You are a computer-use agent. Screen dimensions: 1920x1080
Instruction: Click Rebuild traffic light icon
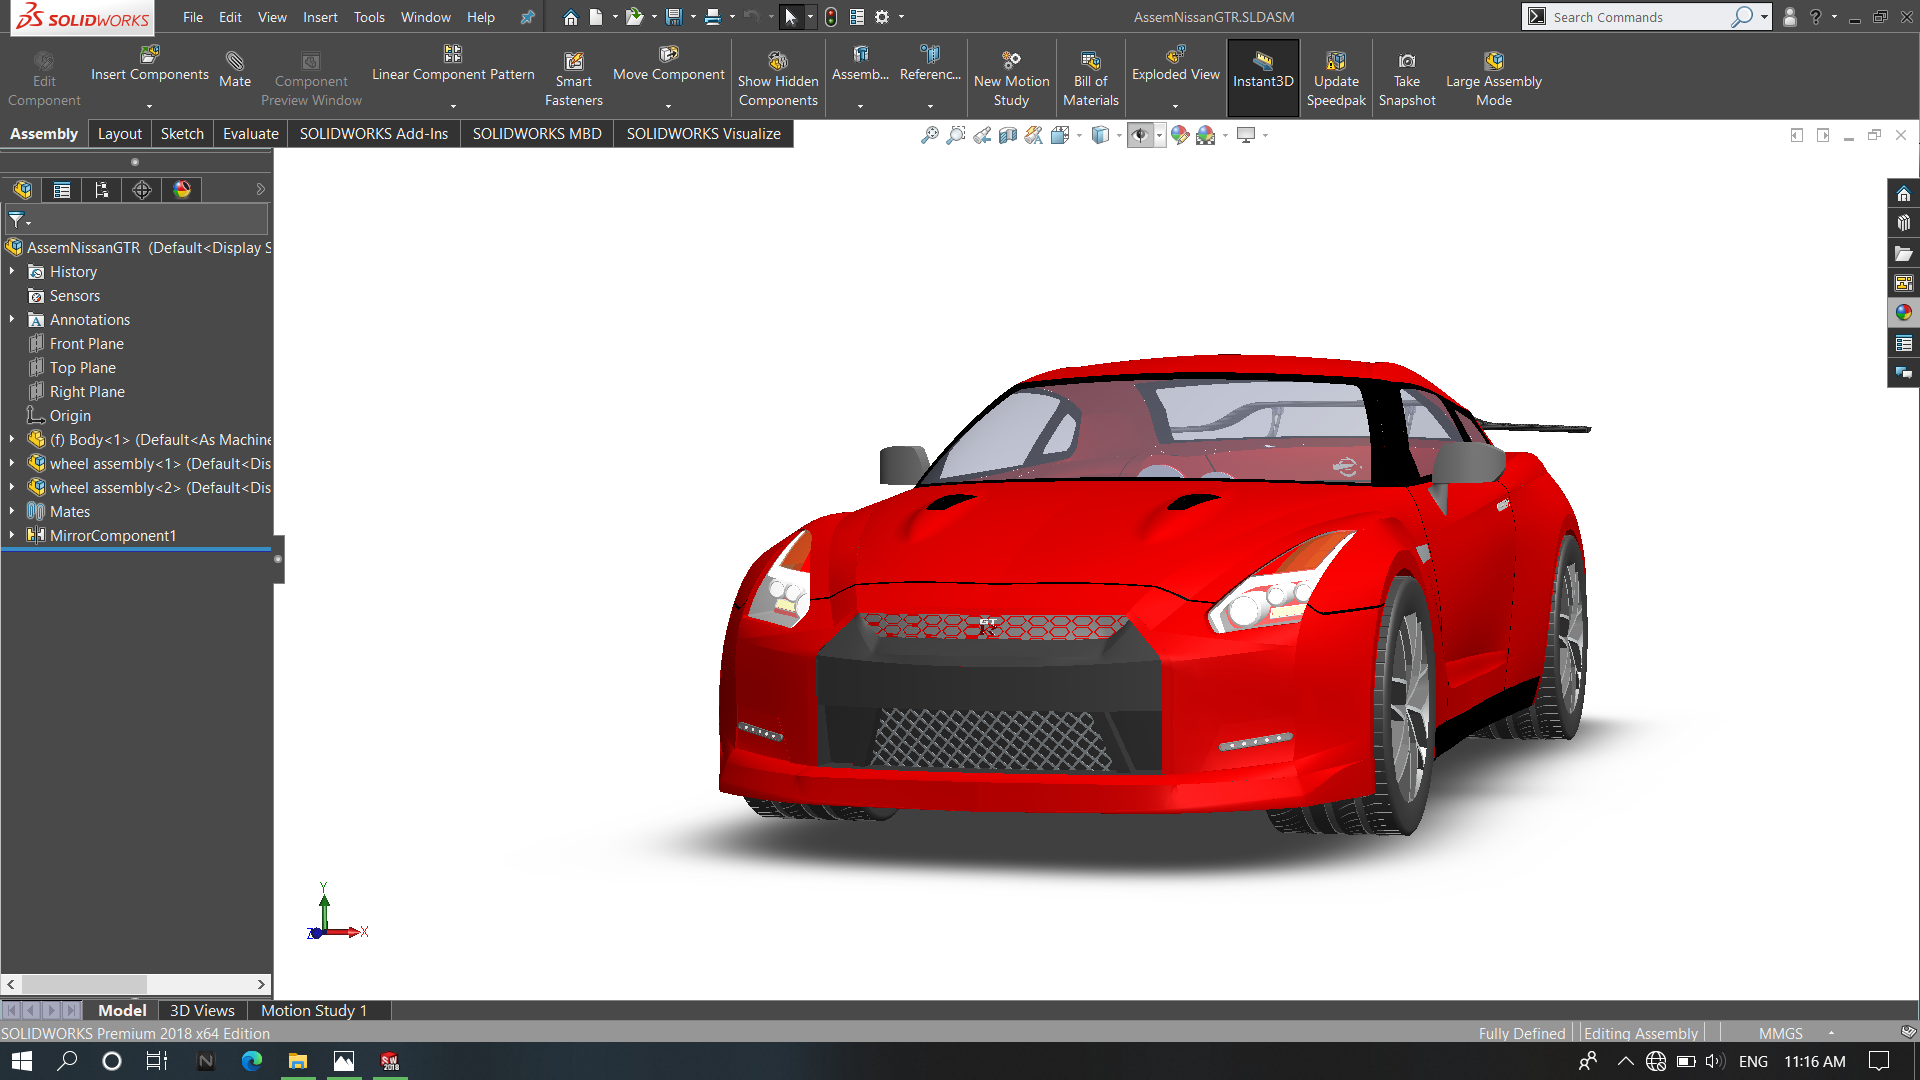tap(831, 17)
